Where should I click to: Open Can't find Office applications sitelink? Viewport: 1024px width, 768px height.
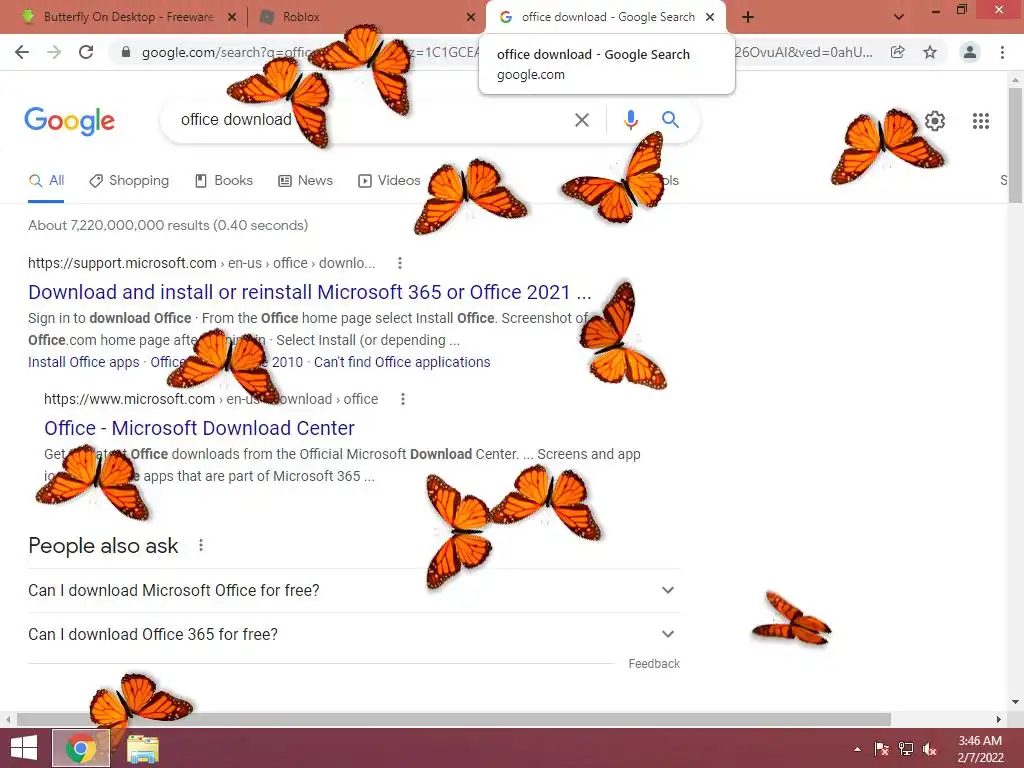click(x=402, y=362)
